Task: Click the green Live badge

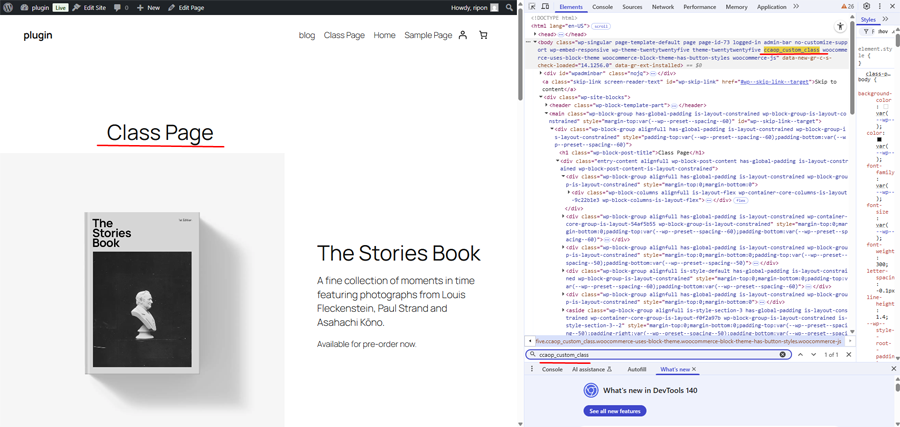Action: (60, 7)
